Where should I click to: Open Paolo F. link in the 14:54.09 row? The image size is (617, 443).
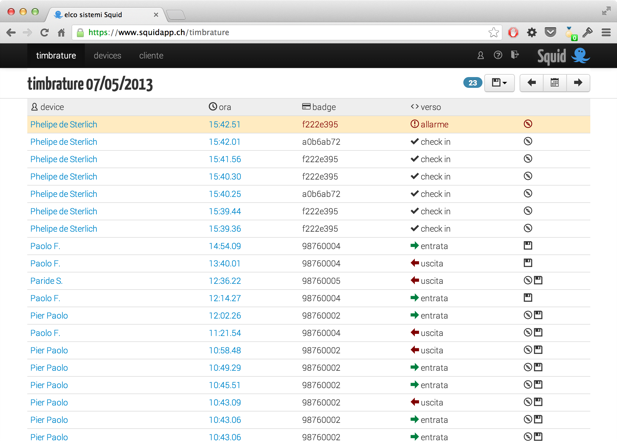point(45,246)
